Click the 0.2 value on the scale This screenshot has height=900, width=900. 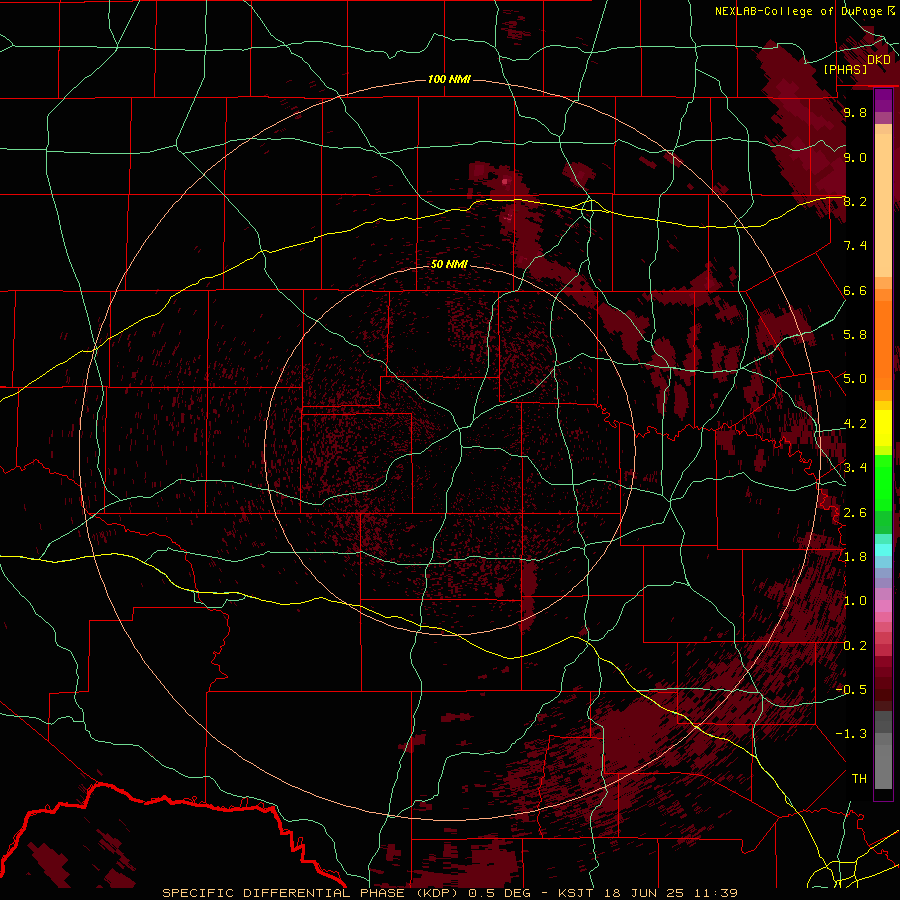pyautogui.click(x=855, y=646)
